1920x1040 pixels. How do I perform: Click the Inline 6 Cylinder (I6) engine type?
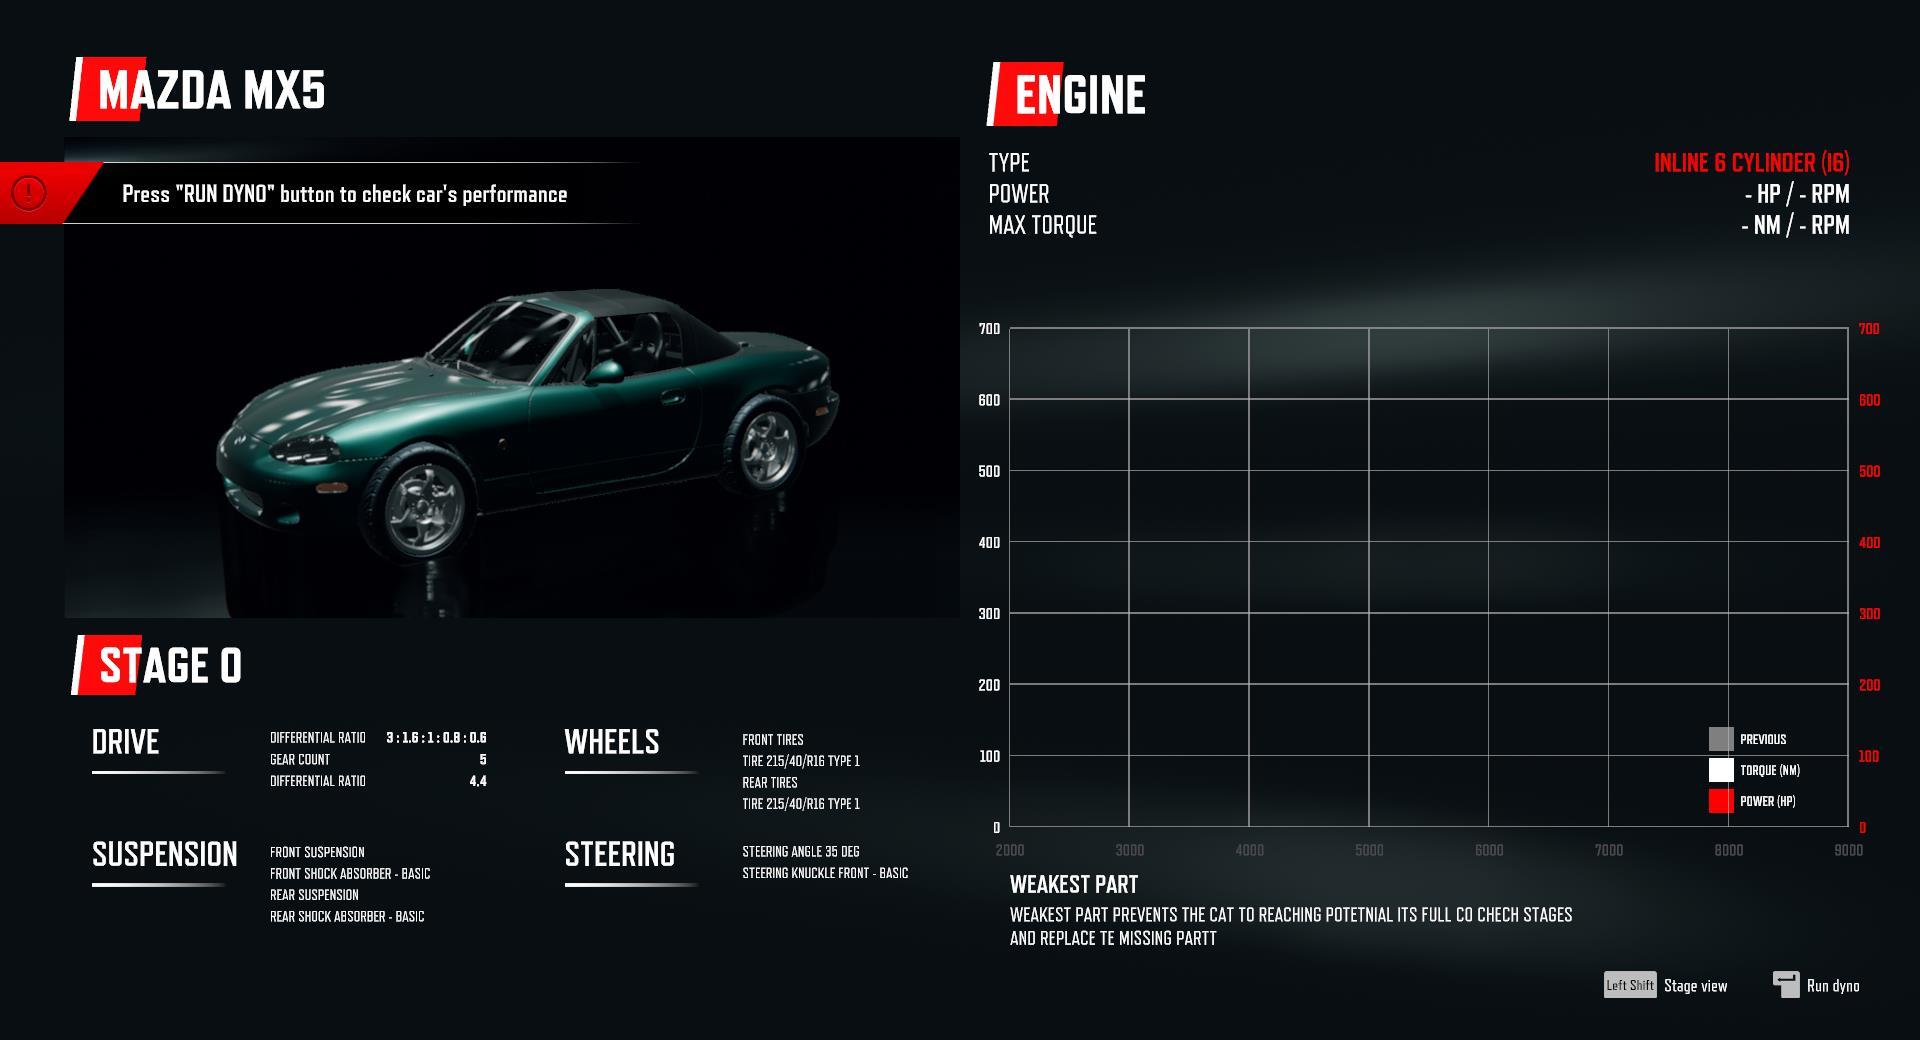[1751, 163]
